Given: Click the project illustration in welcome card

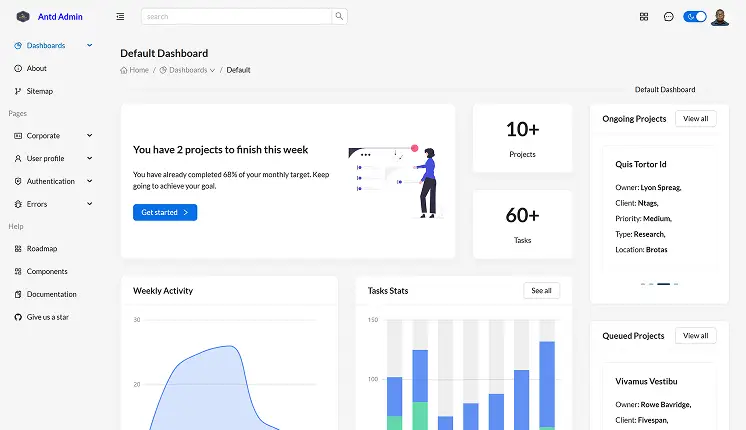Looking at the screenshot, I should (x=394, y=182).
